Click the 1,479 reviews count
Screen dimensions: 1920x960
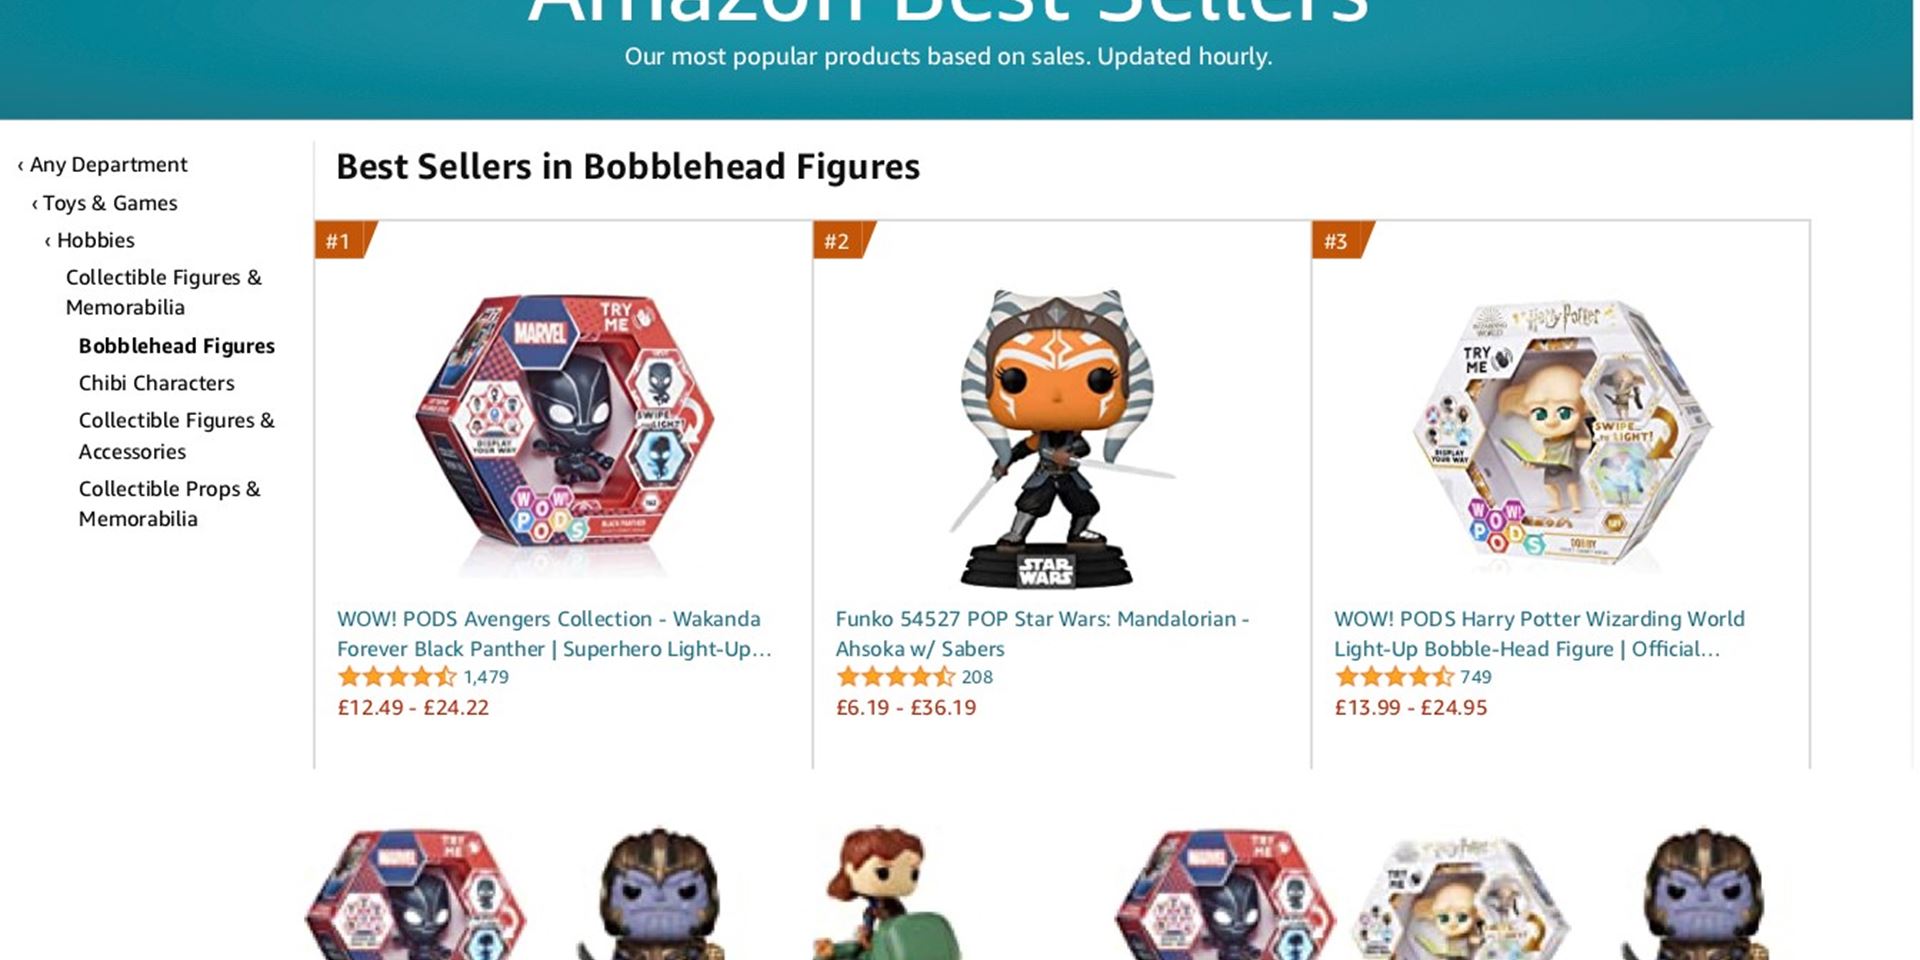coord(486,677)
